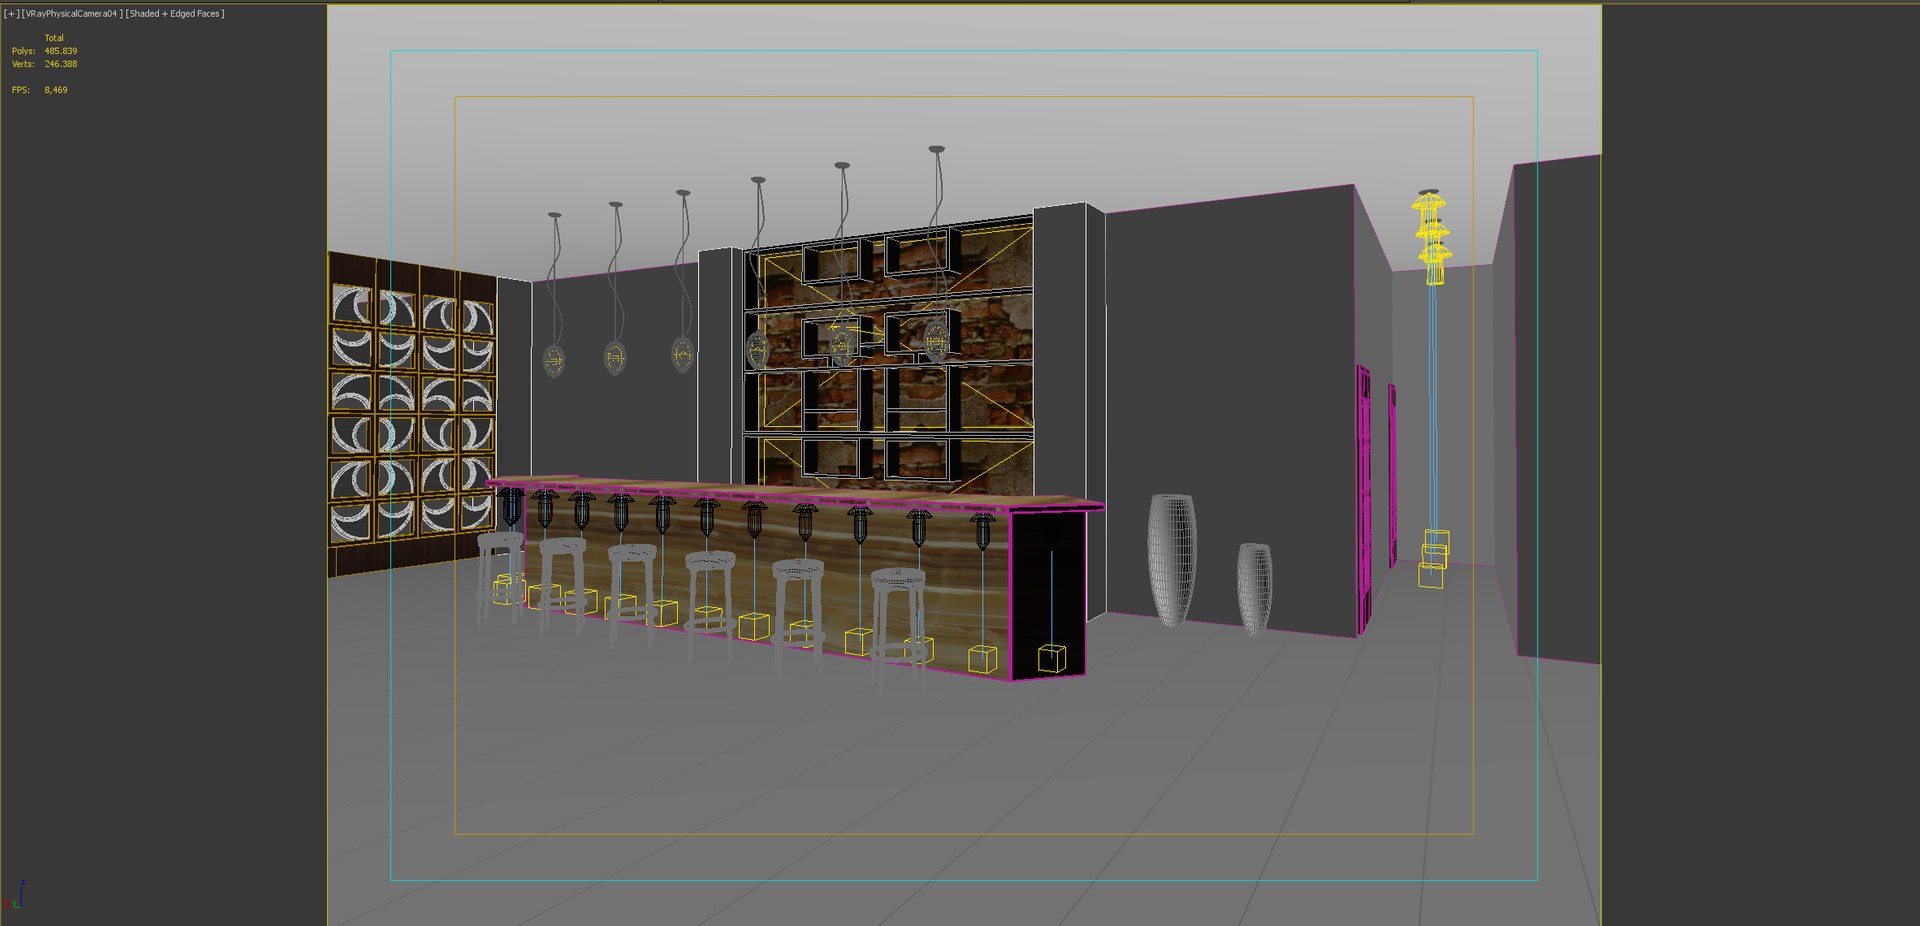Click the Verts count value 246.388
Screen dimensions: 1920x926
(61, 64)
